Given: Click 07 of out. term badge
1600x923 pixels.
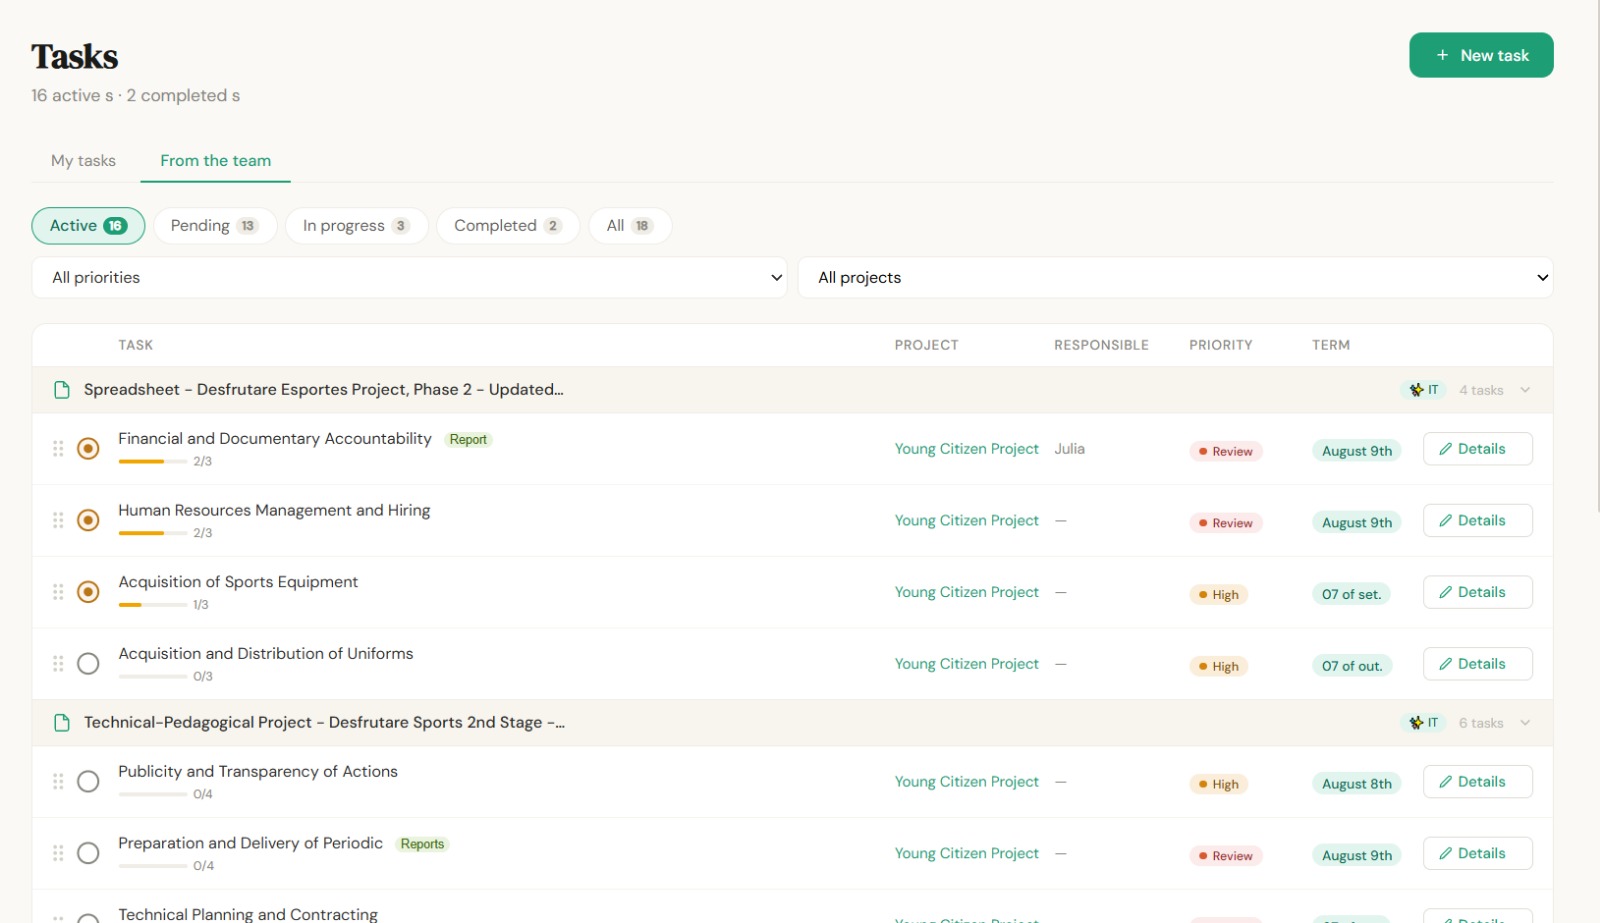Looking at the screenshot, I should (1352, 666).
